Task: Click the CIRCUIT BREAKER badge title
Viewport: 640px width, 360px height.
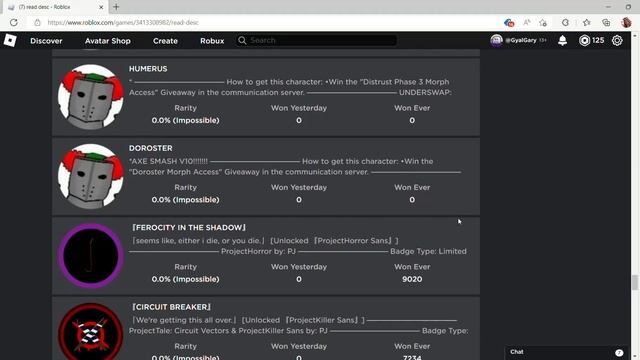Action: click(x=171, y=307)
